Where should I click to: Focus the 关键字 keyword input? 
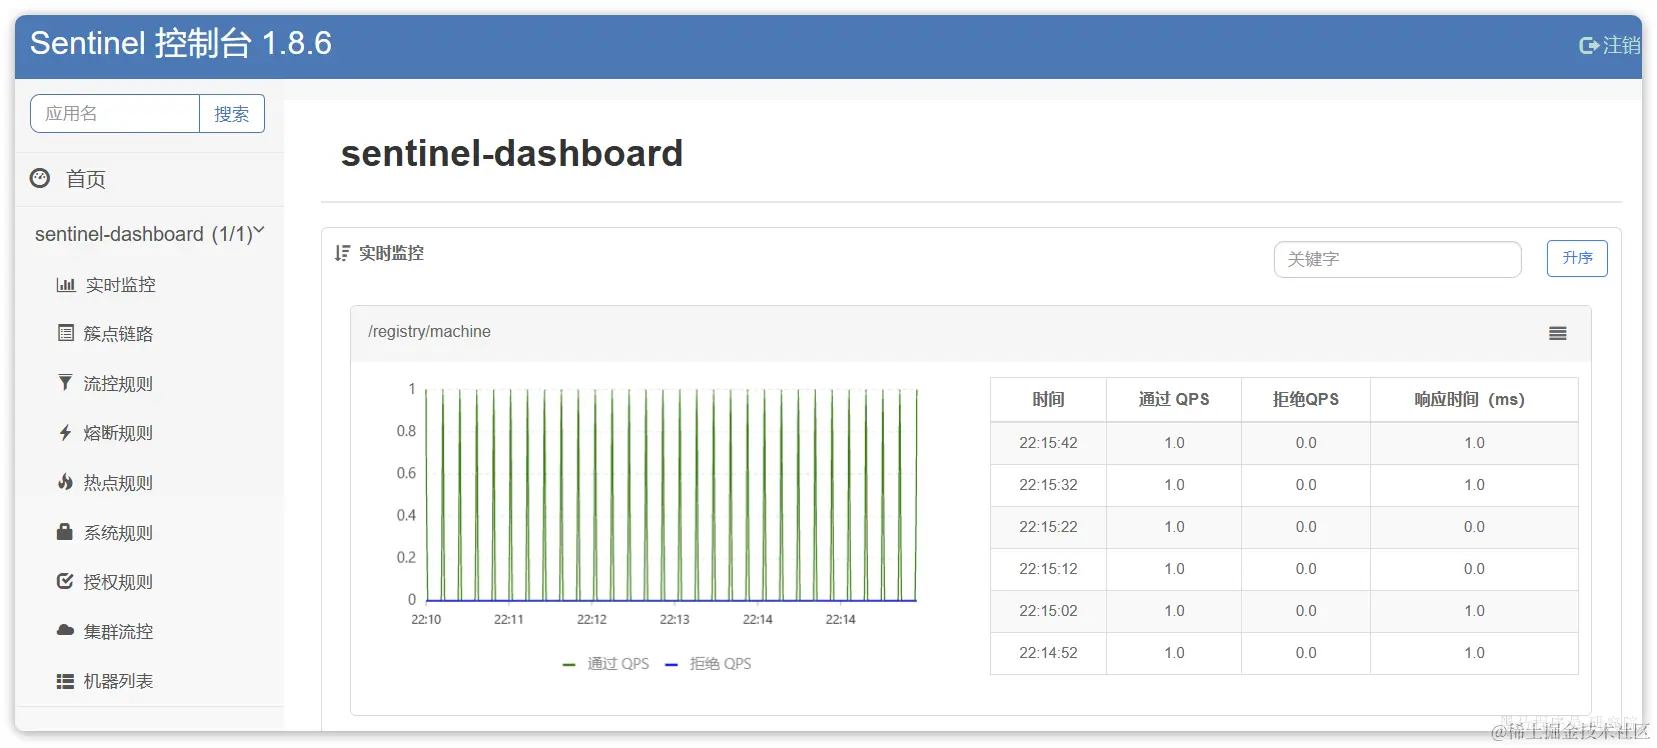click(1397, 259)
